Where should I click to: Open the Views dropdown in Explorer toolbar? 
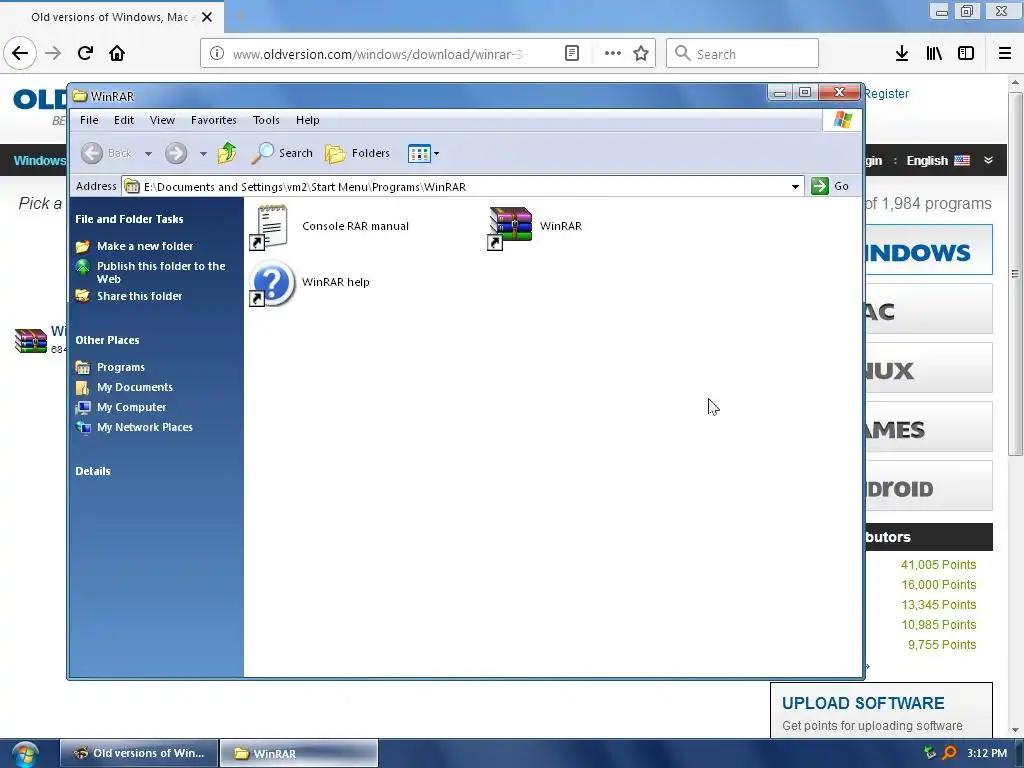point(423,153)
